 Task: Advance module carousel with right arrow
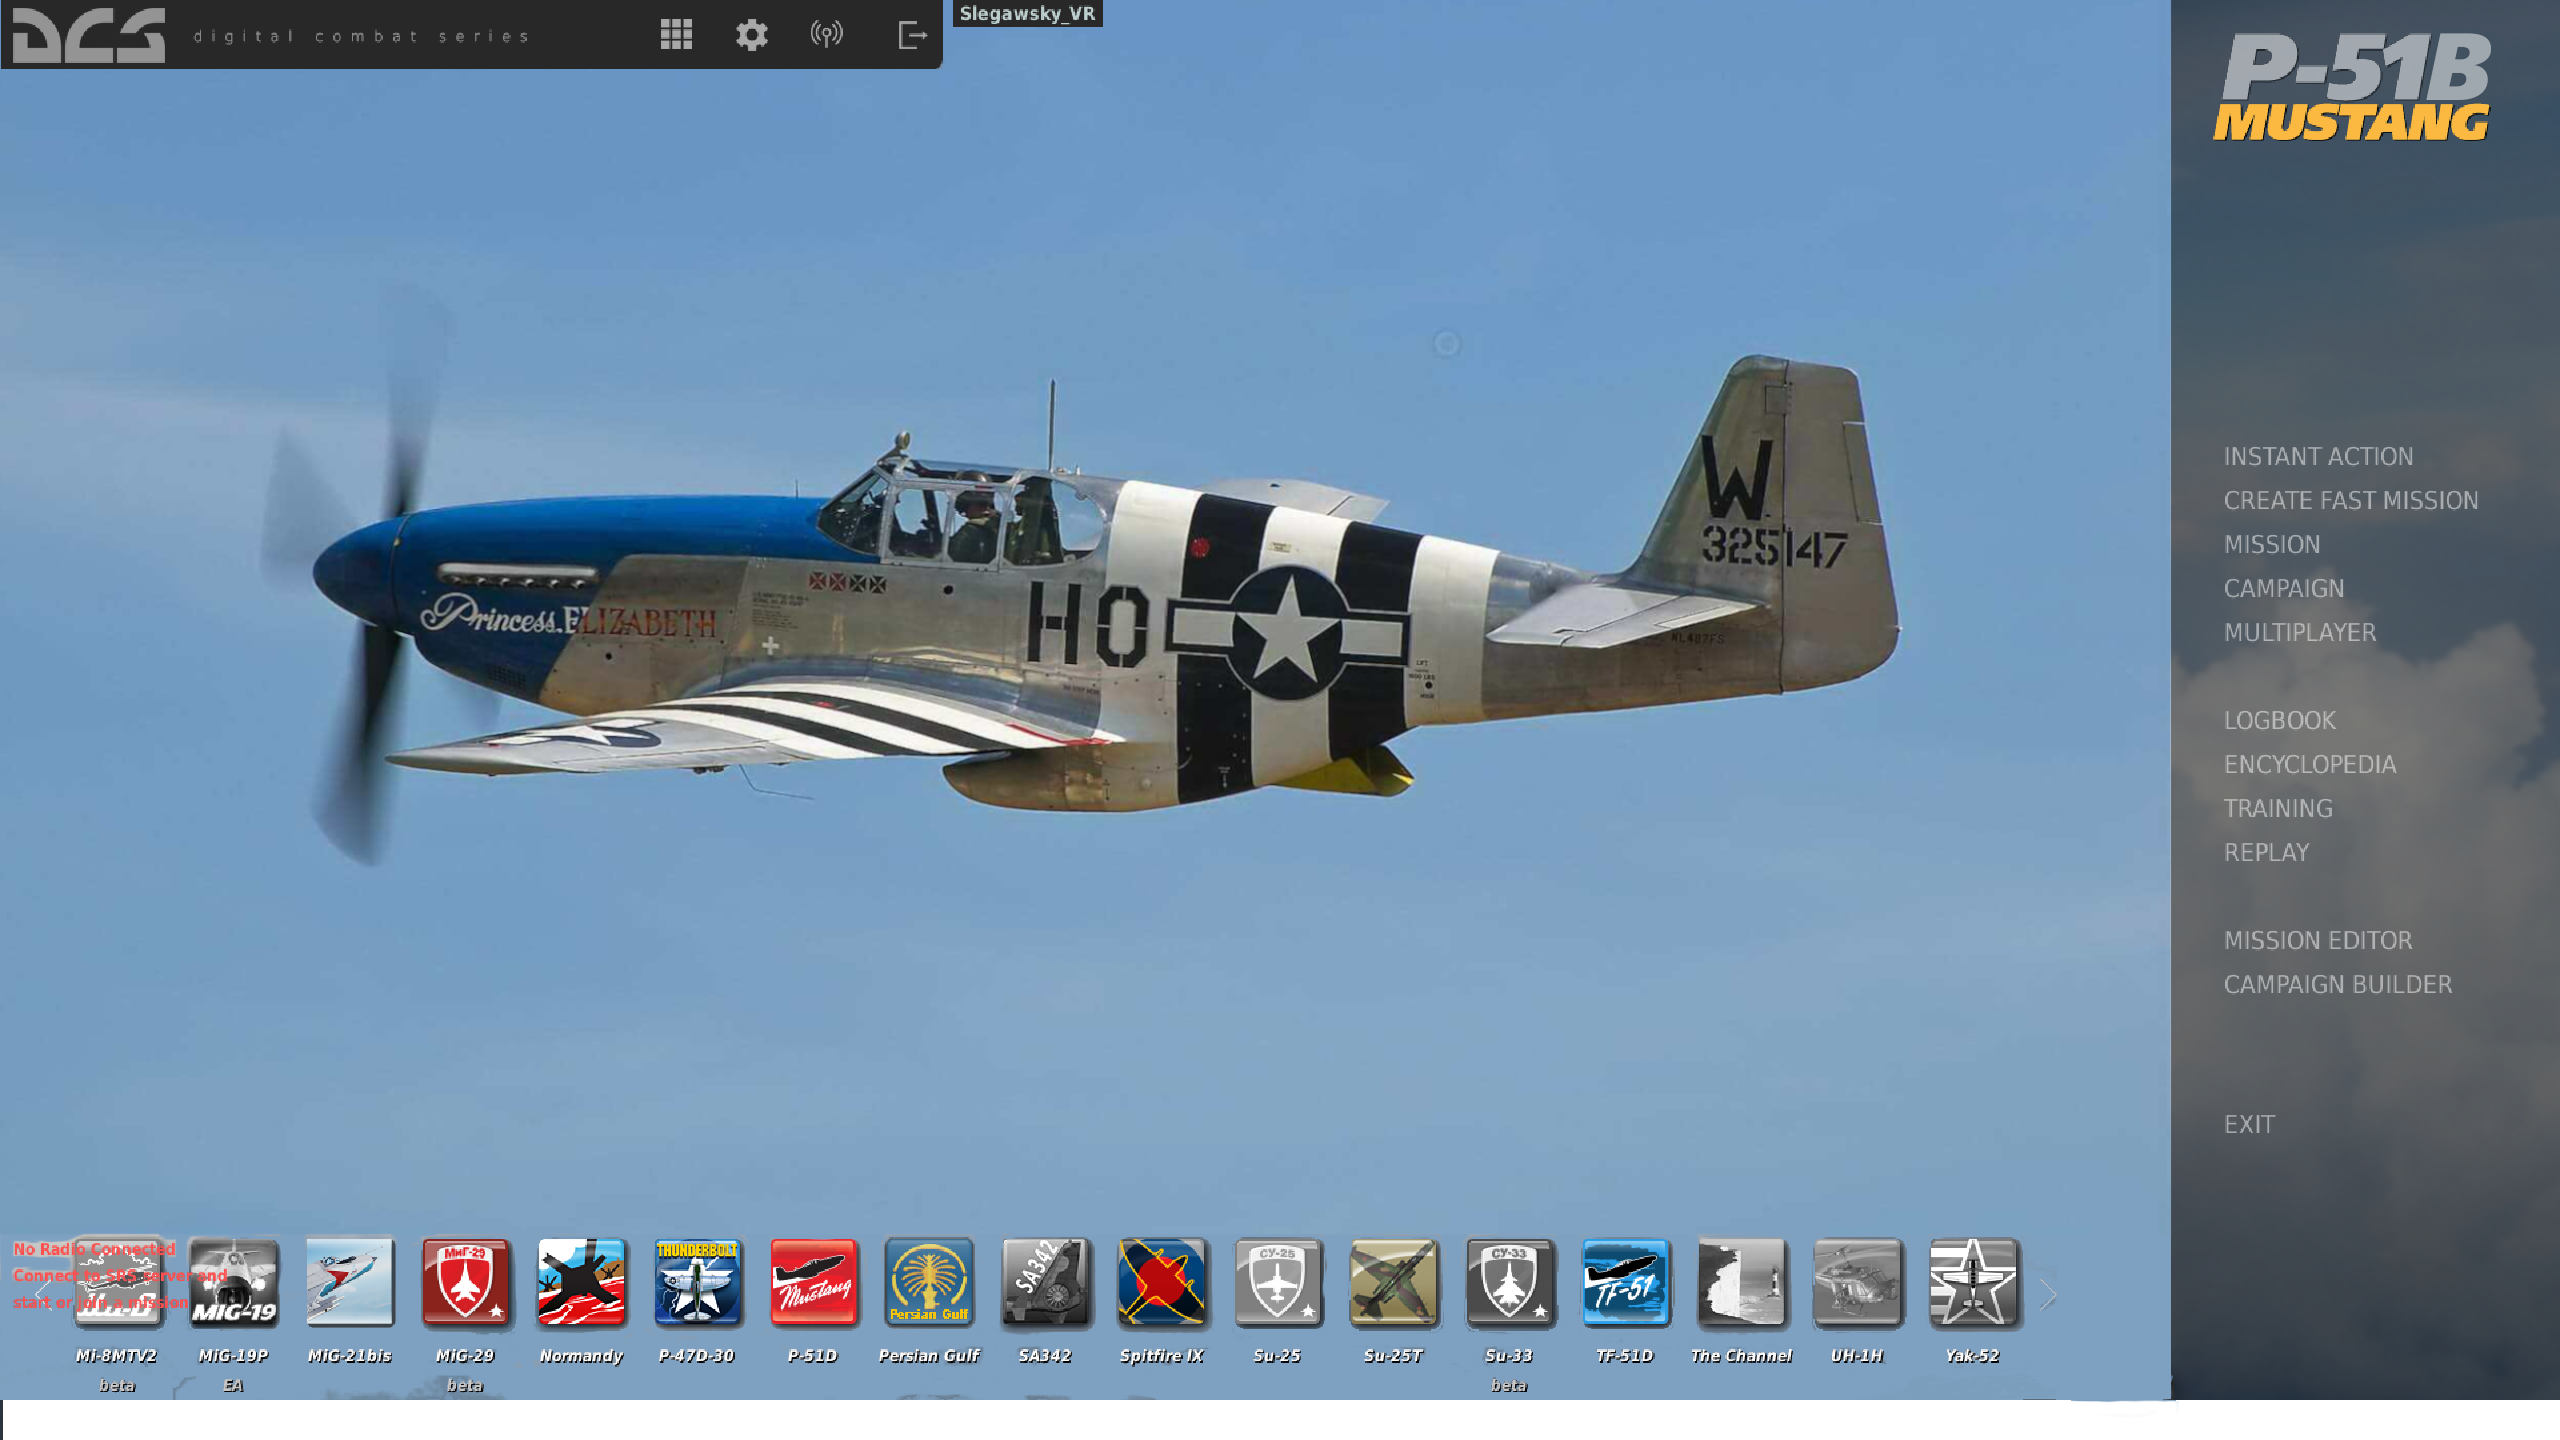click(2048, 1295)
